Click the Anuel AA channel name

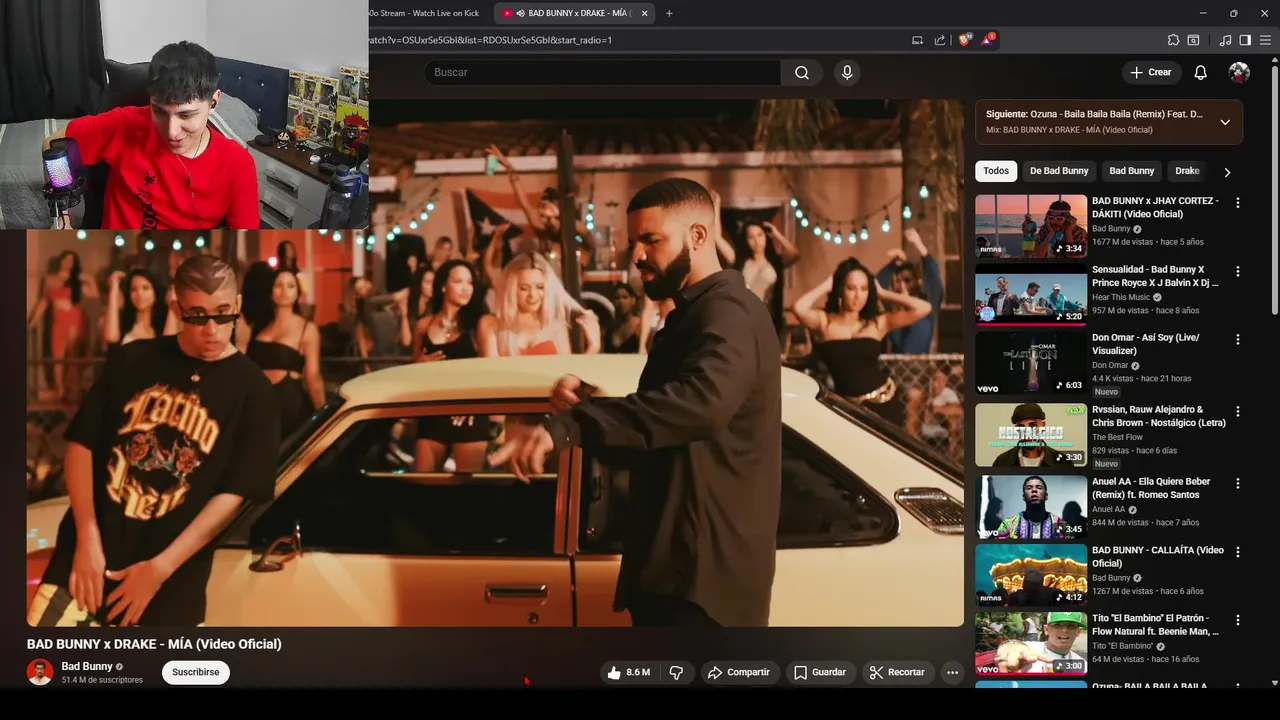[x=1108, y=509]
